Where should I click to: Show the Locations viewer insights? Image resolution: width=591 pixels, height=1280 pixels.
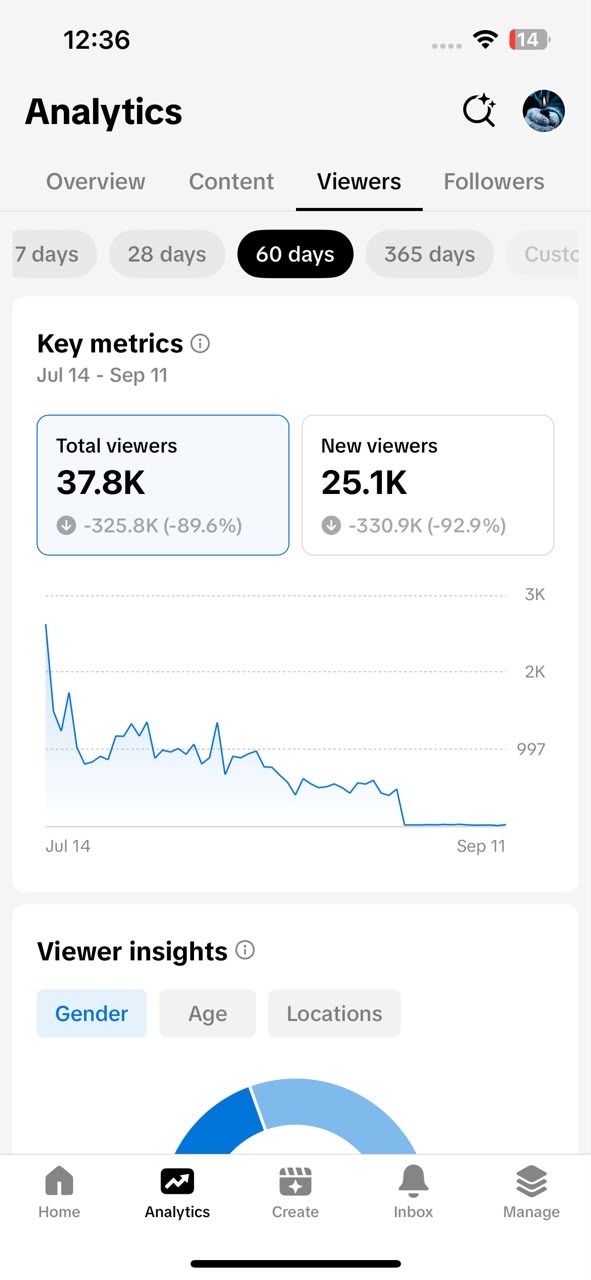334,1014
